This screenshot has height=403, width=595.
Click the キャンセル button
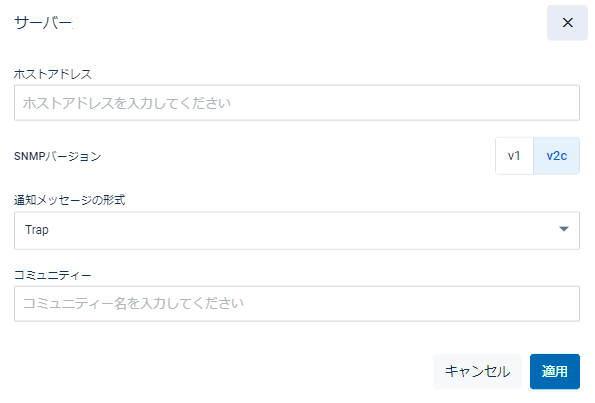coord(477,372)
